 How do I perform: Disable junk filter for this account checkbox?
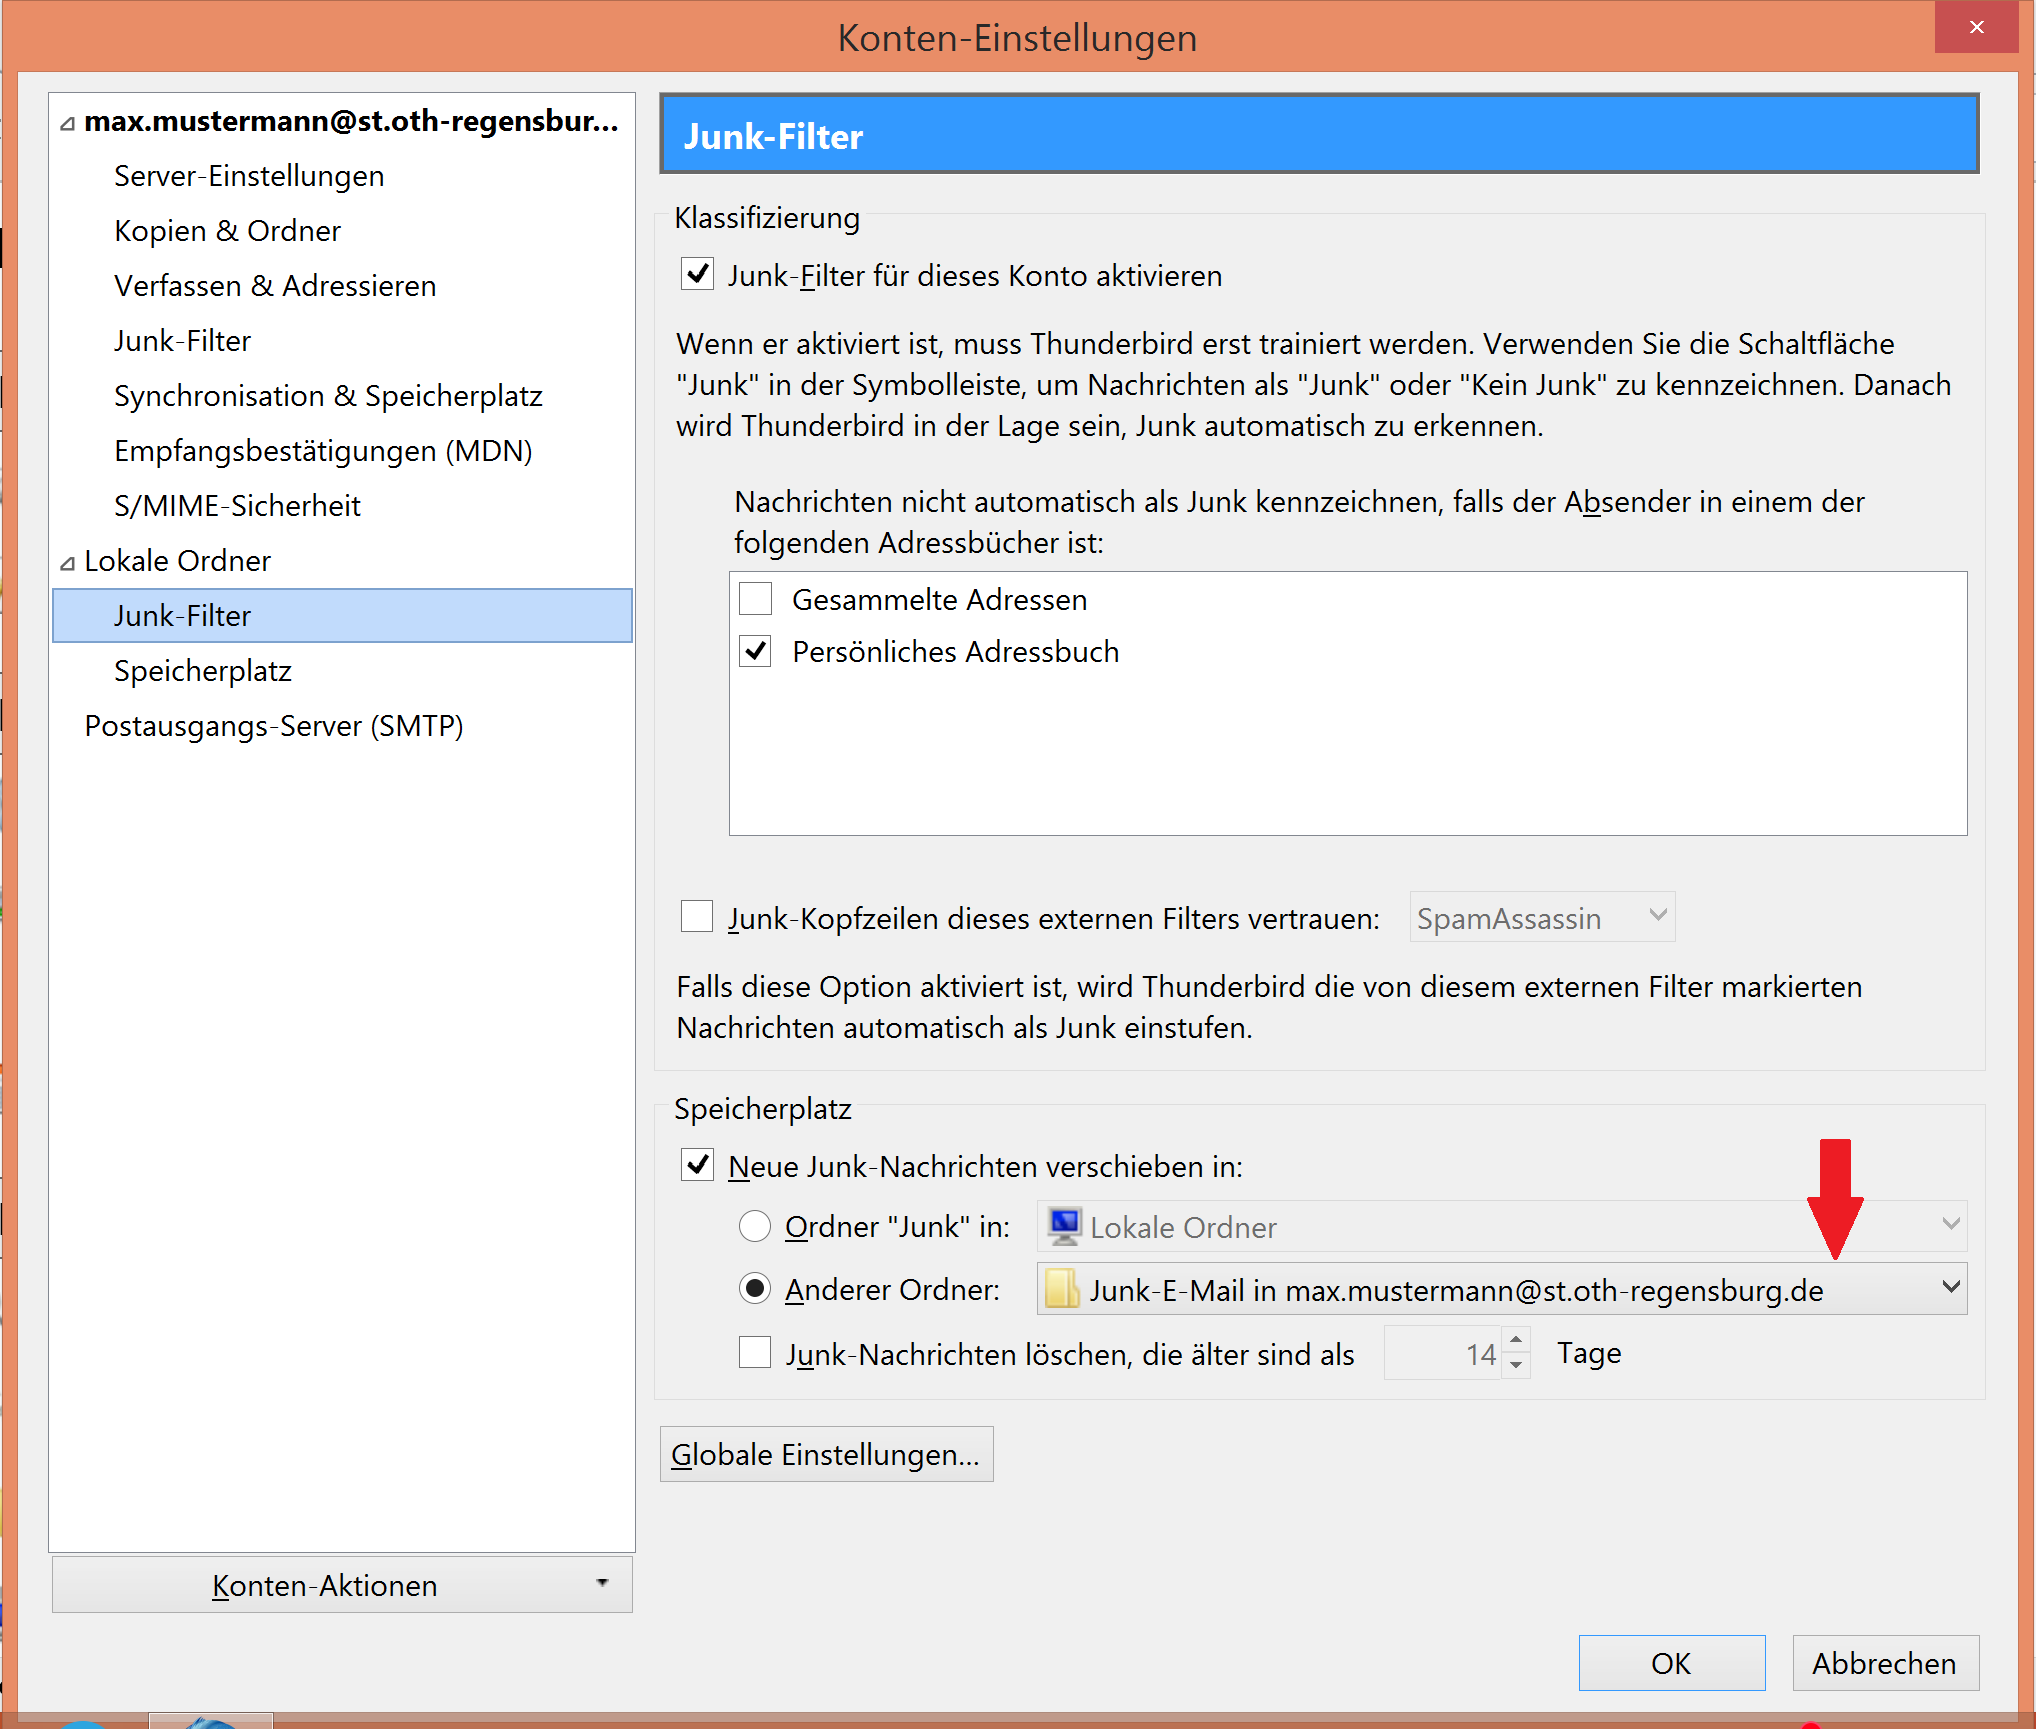[697, 275]
